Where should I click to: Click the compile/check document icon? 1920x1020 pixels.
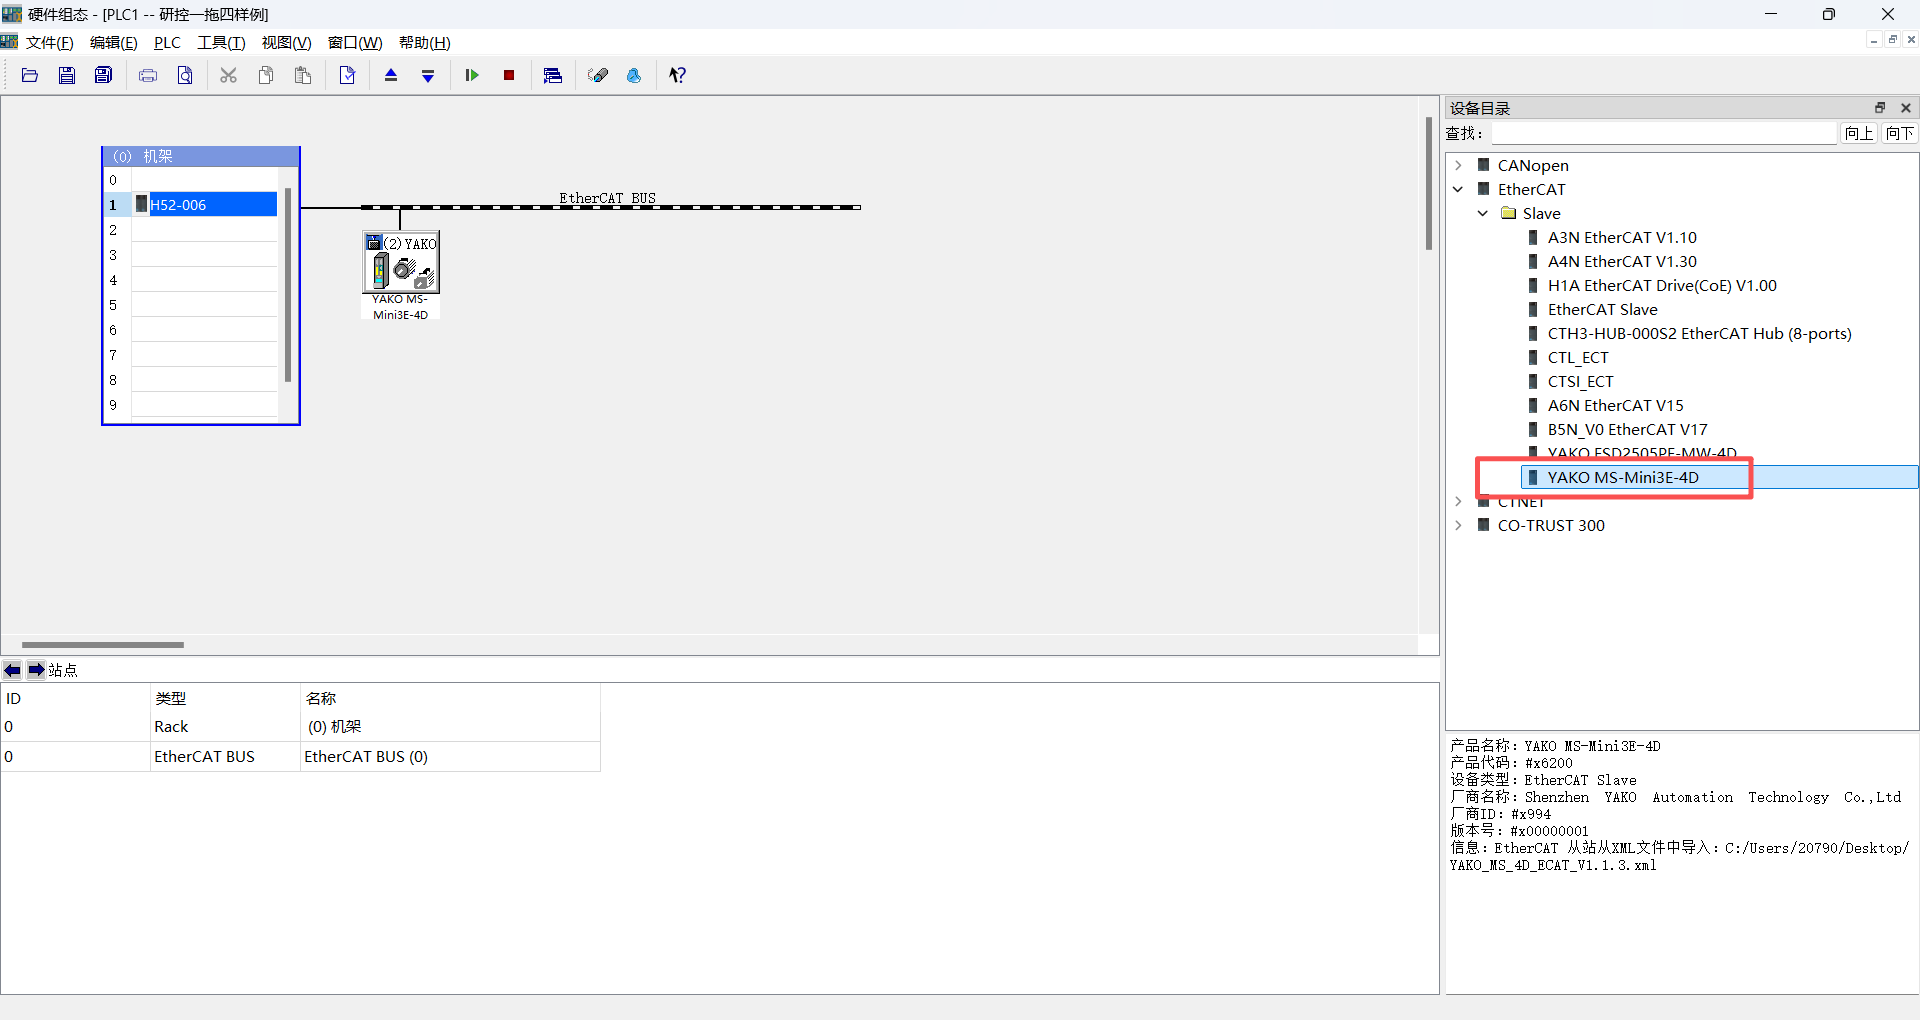point(347,75)
